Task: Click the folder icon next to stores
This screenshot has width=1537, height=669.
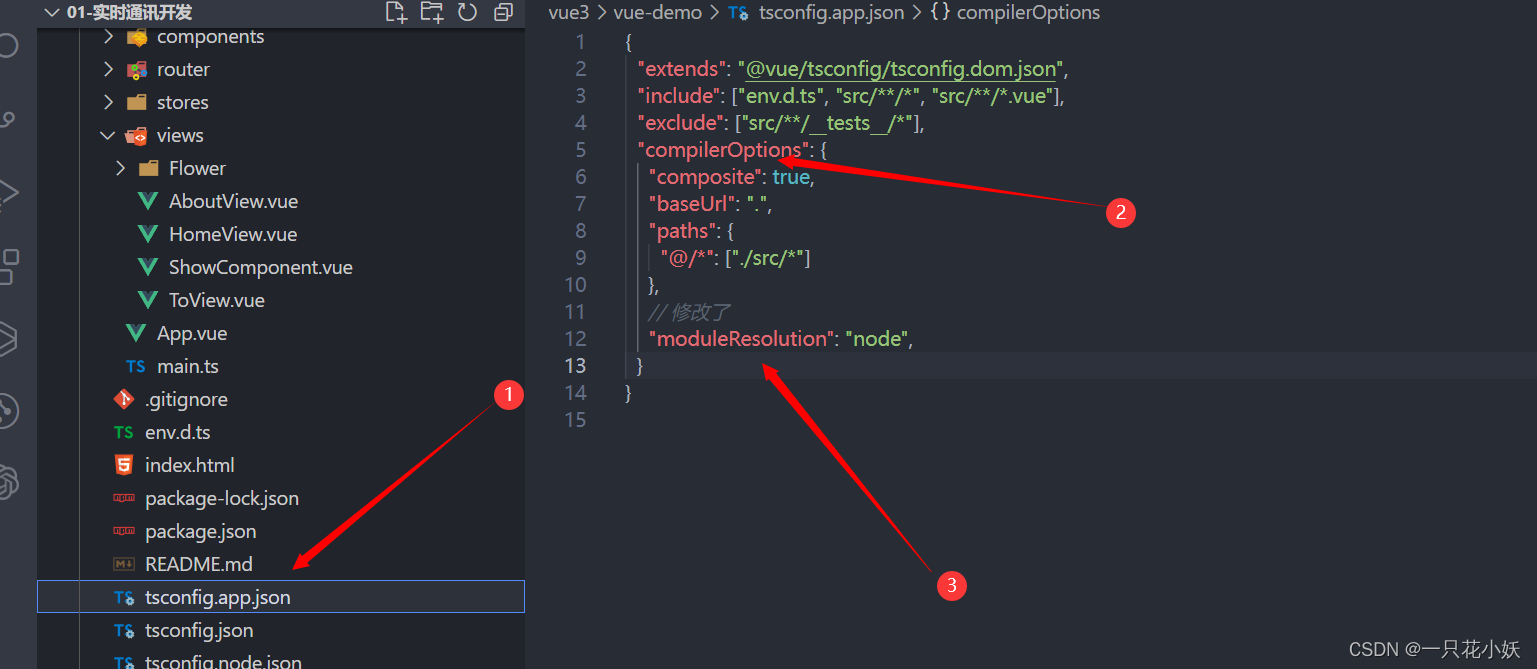Action: click(137, 103)
